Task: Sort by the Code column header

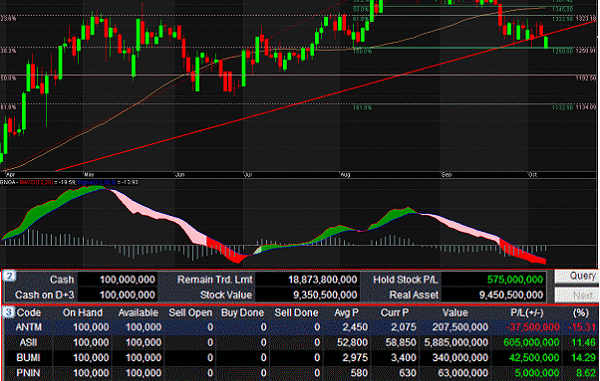Action: pyautogui.click(x=29, y=313)
